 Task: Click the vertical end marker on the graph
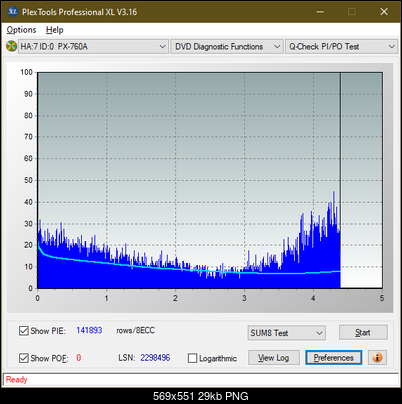pos(340,180)
